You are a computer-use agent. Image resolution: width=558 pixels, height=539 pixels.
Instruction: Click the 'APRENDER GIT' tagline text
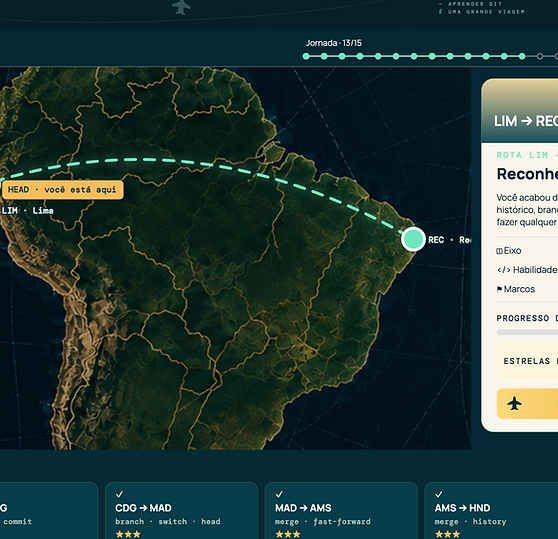(x=475, y=4)
